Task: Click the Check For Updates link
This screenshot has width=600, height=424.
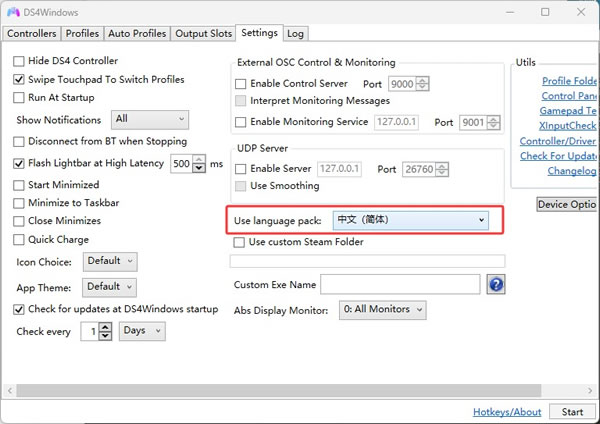Action: (x=558, y=156)
